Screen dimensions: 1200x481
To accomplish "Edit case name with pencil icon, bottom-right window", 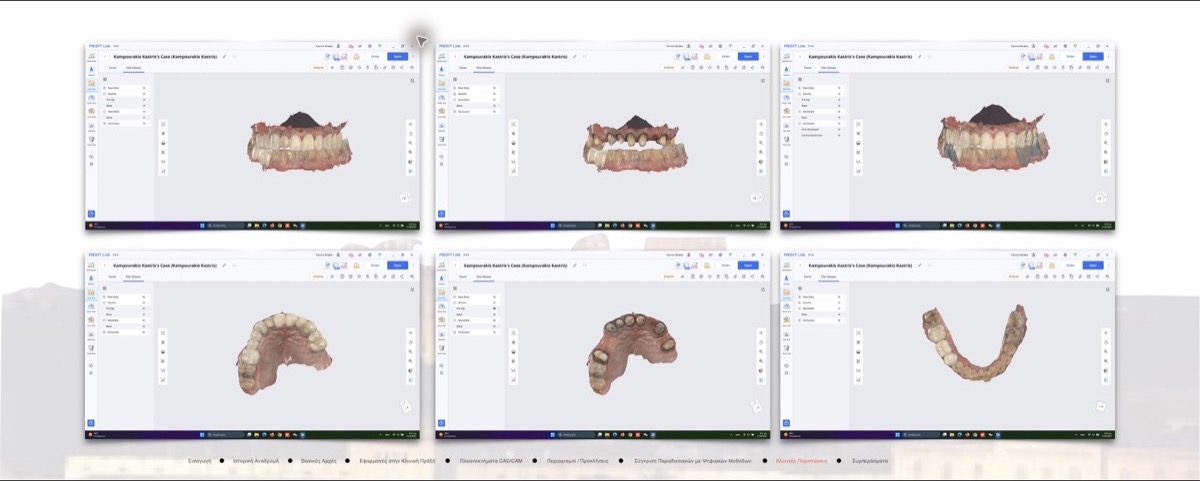I will tap(919, 265).
